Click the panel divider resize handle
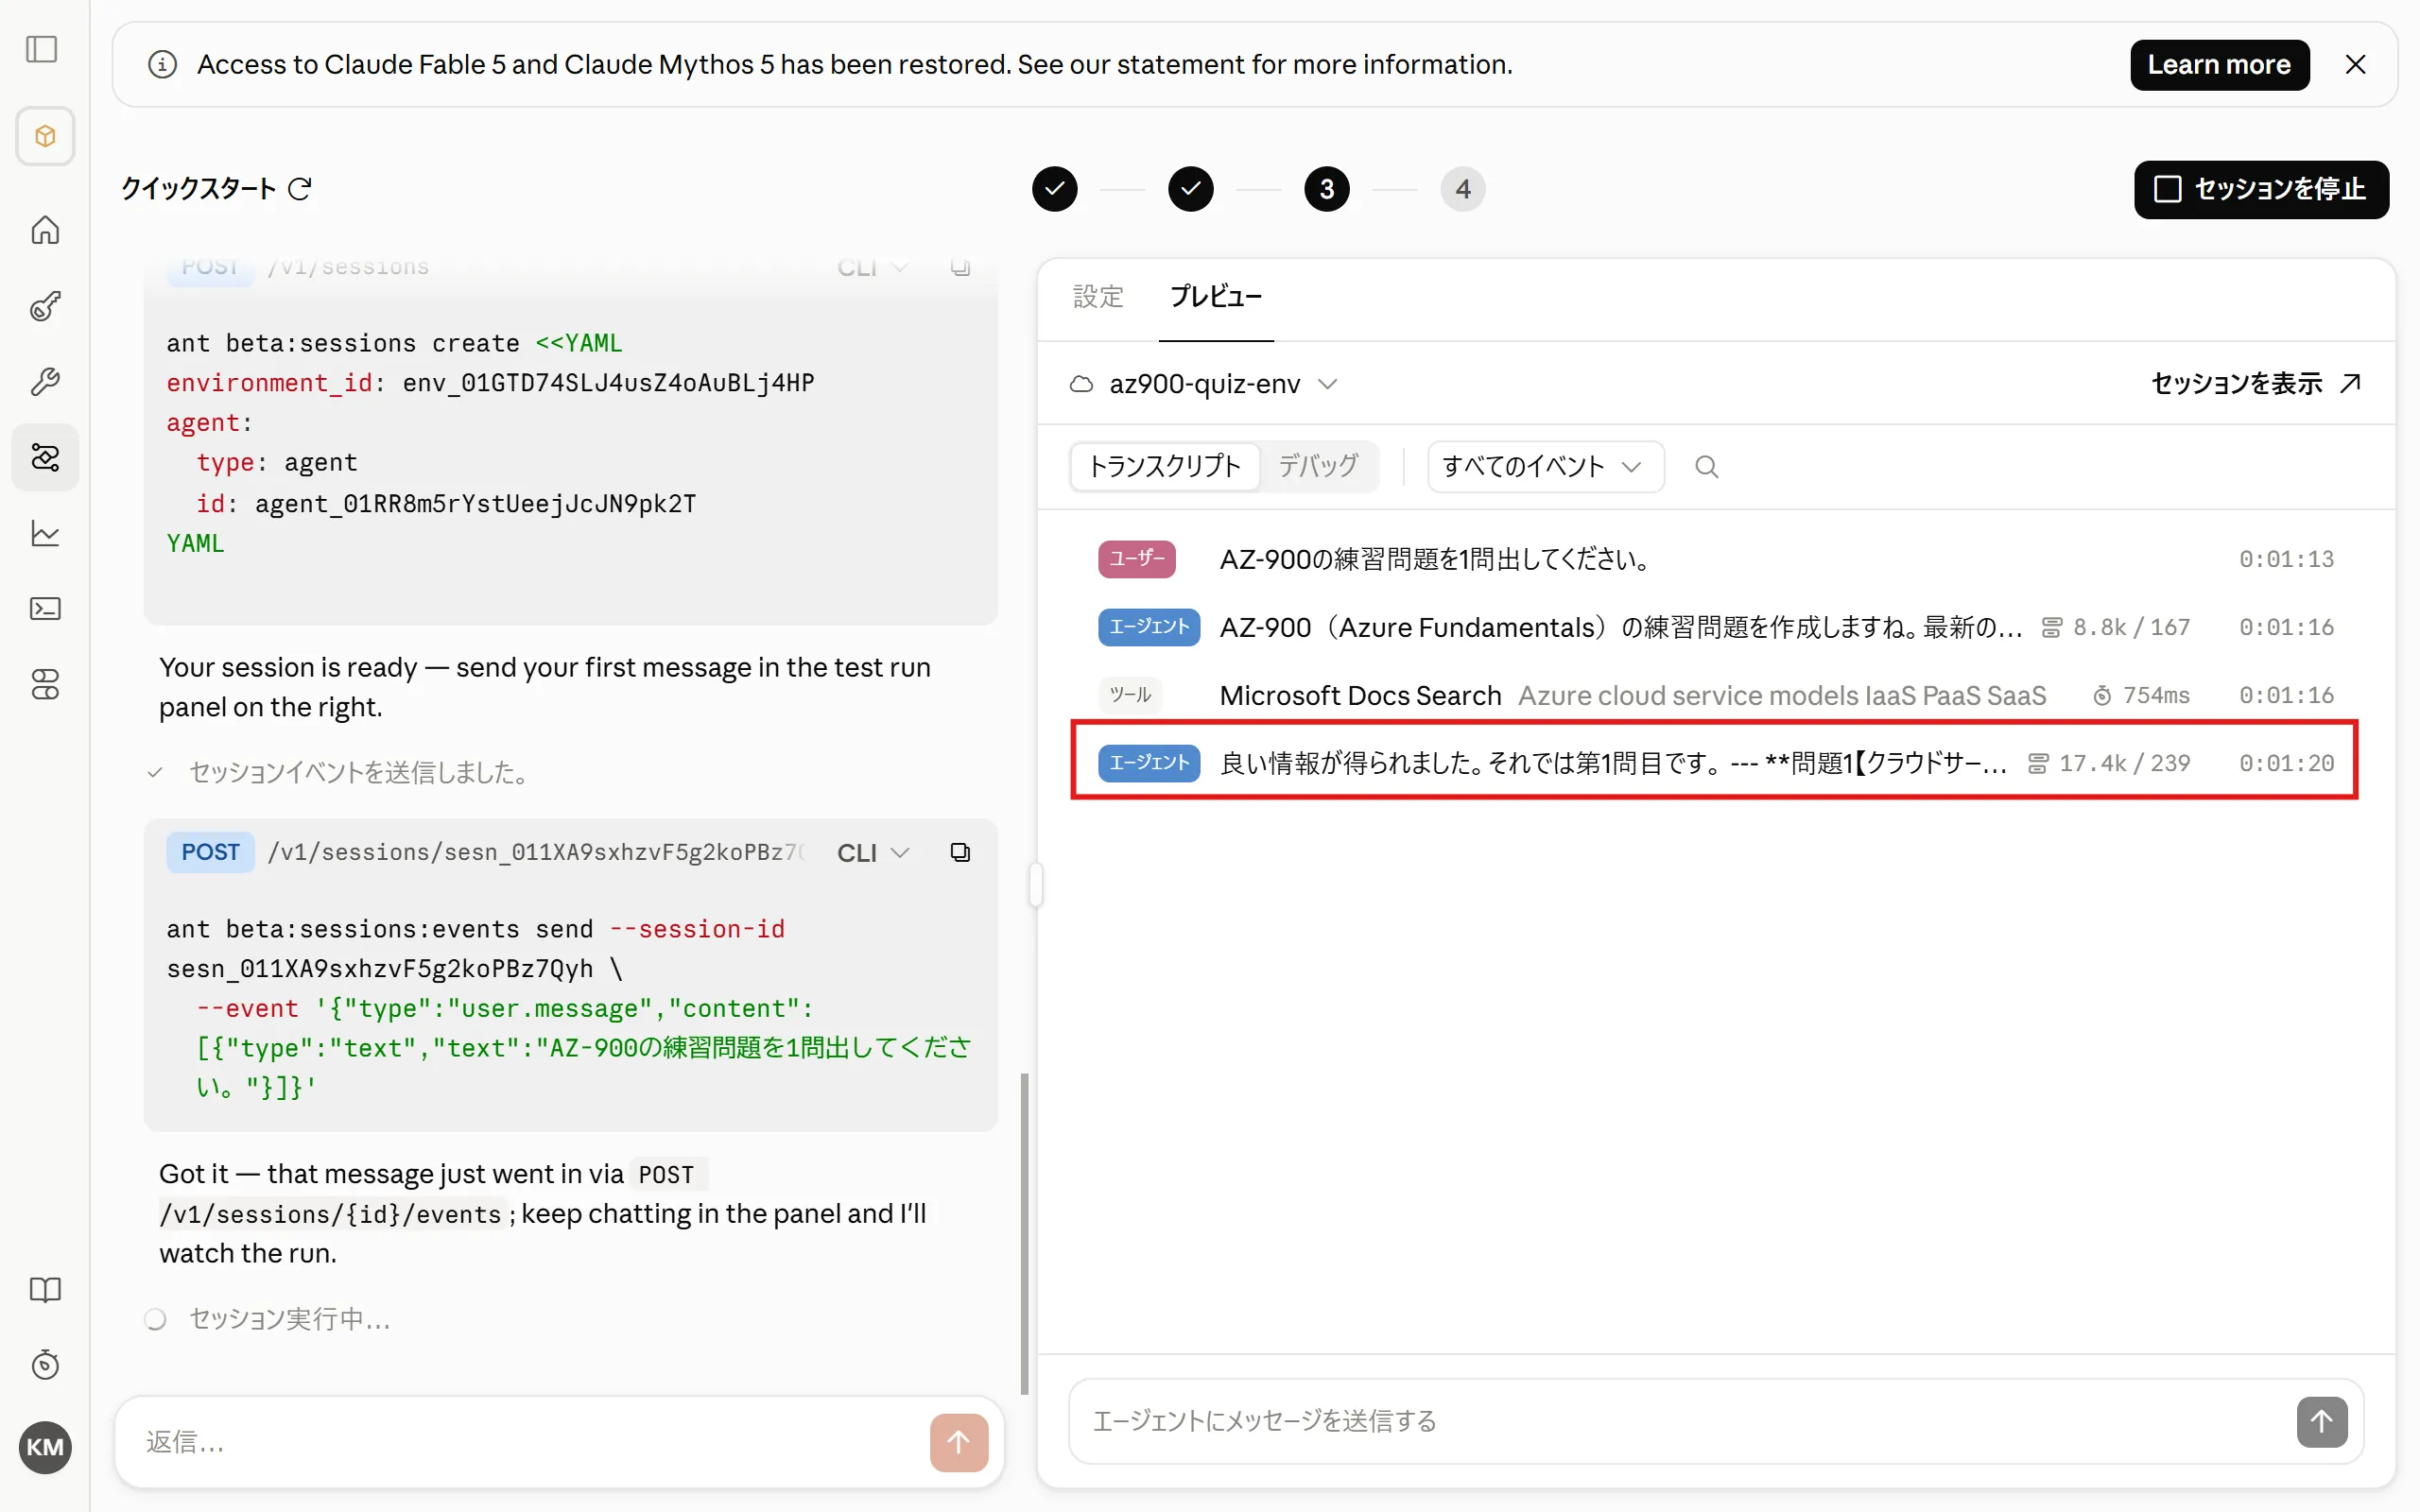Viewport: 2420px width, 1512px height. click(1036, 885)
